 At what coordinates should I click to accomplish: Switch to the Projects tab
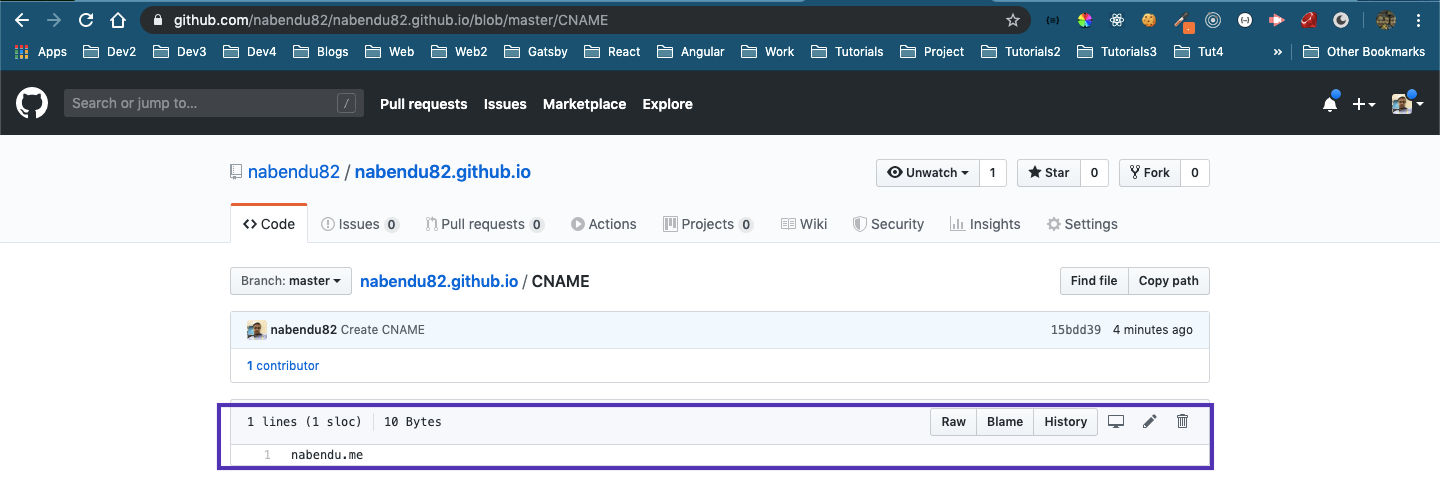[708, 224]
